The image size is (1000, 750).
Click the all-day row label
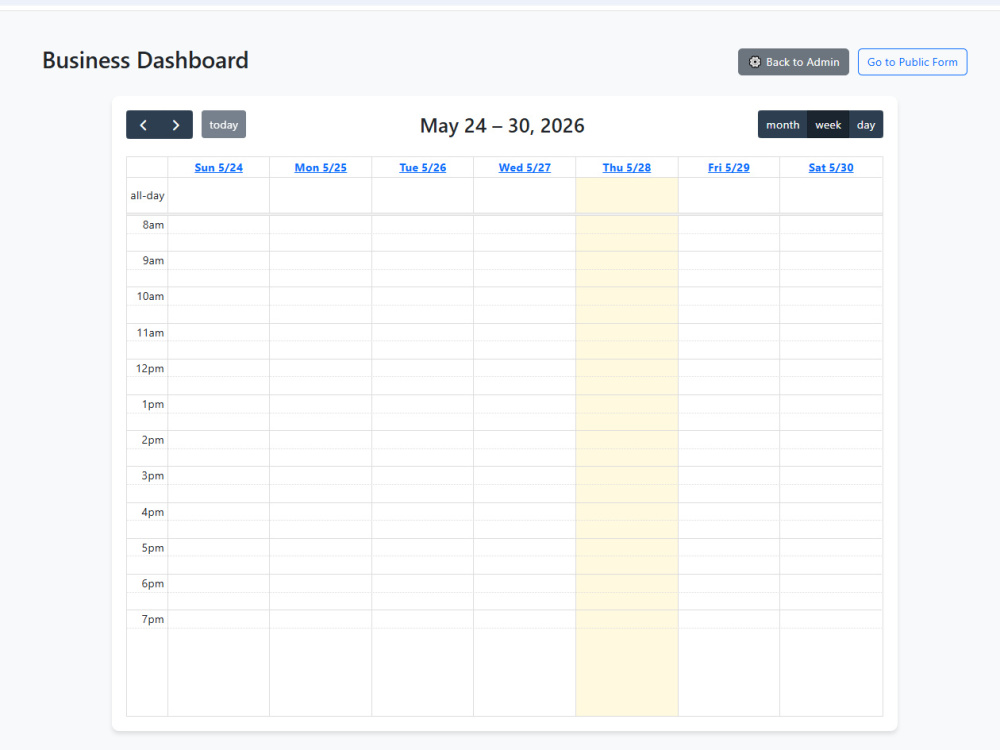[x=147, y=196]
